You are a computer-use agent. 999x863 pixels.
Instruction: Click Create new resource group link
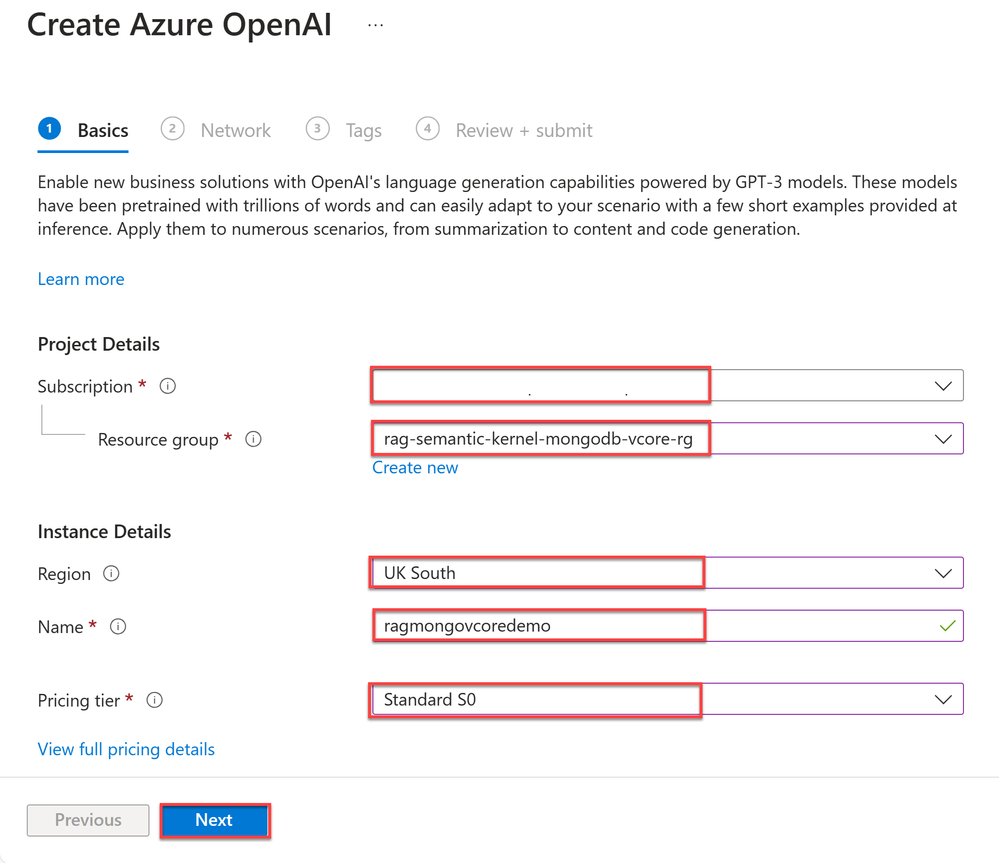point(415,467)
